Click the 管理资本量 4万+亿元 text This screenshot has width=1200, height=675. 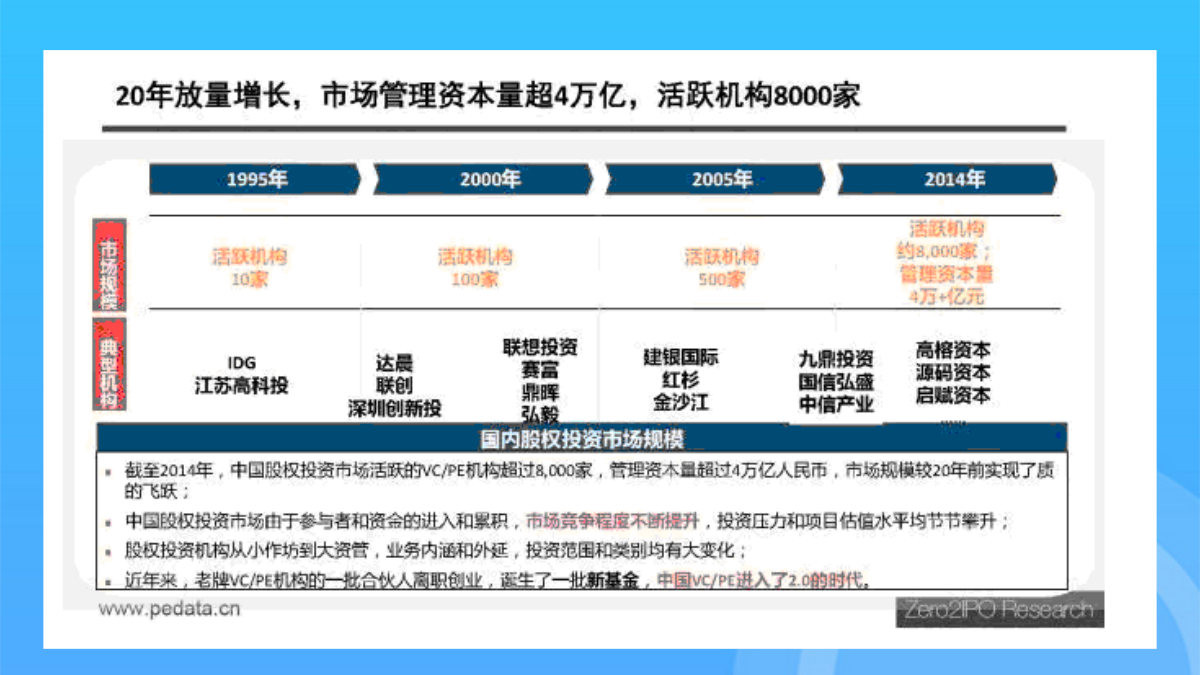(945, 285)
